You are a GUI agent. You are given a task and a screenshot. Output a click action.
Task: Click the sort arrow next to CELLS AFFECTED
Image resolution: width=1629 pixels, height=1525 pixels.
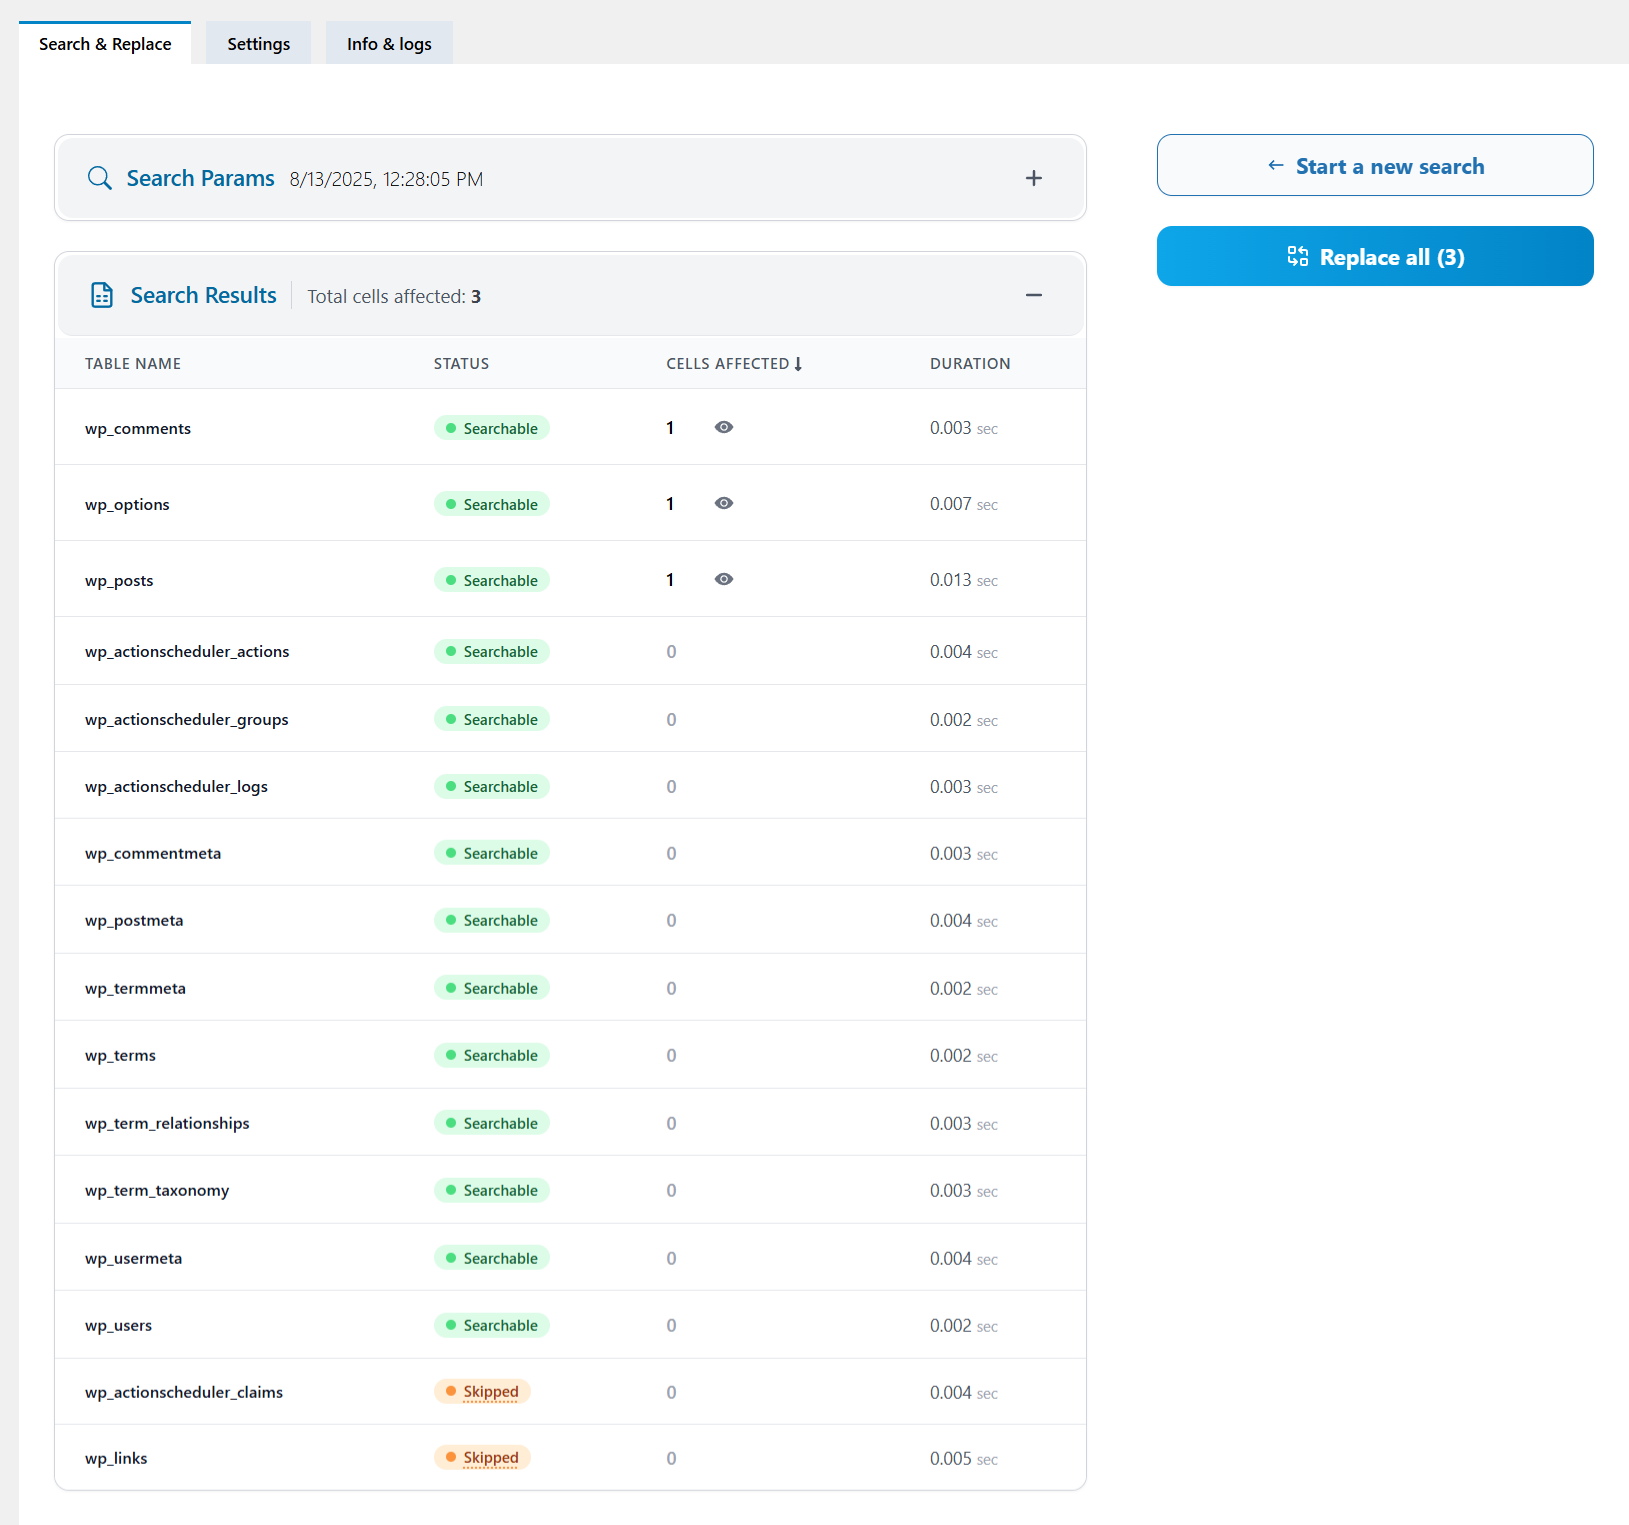(799, 363)
